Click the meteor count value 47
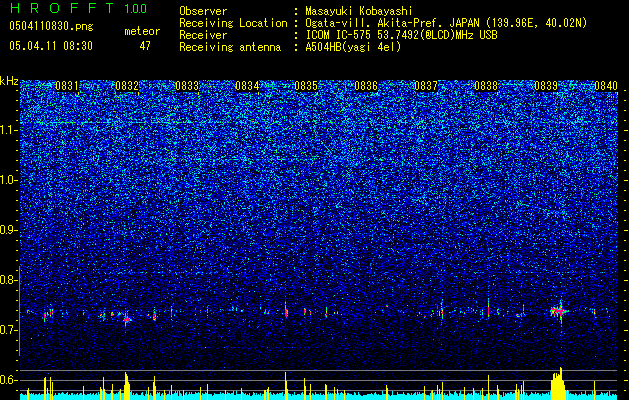629x400 pixels. pos(145,46)
